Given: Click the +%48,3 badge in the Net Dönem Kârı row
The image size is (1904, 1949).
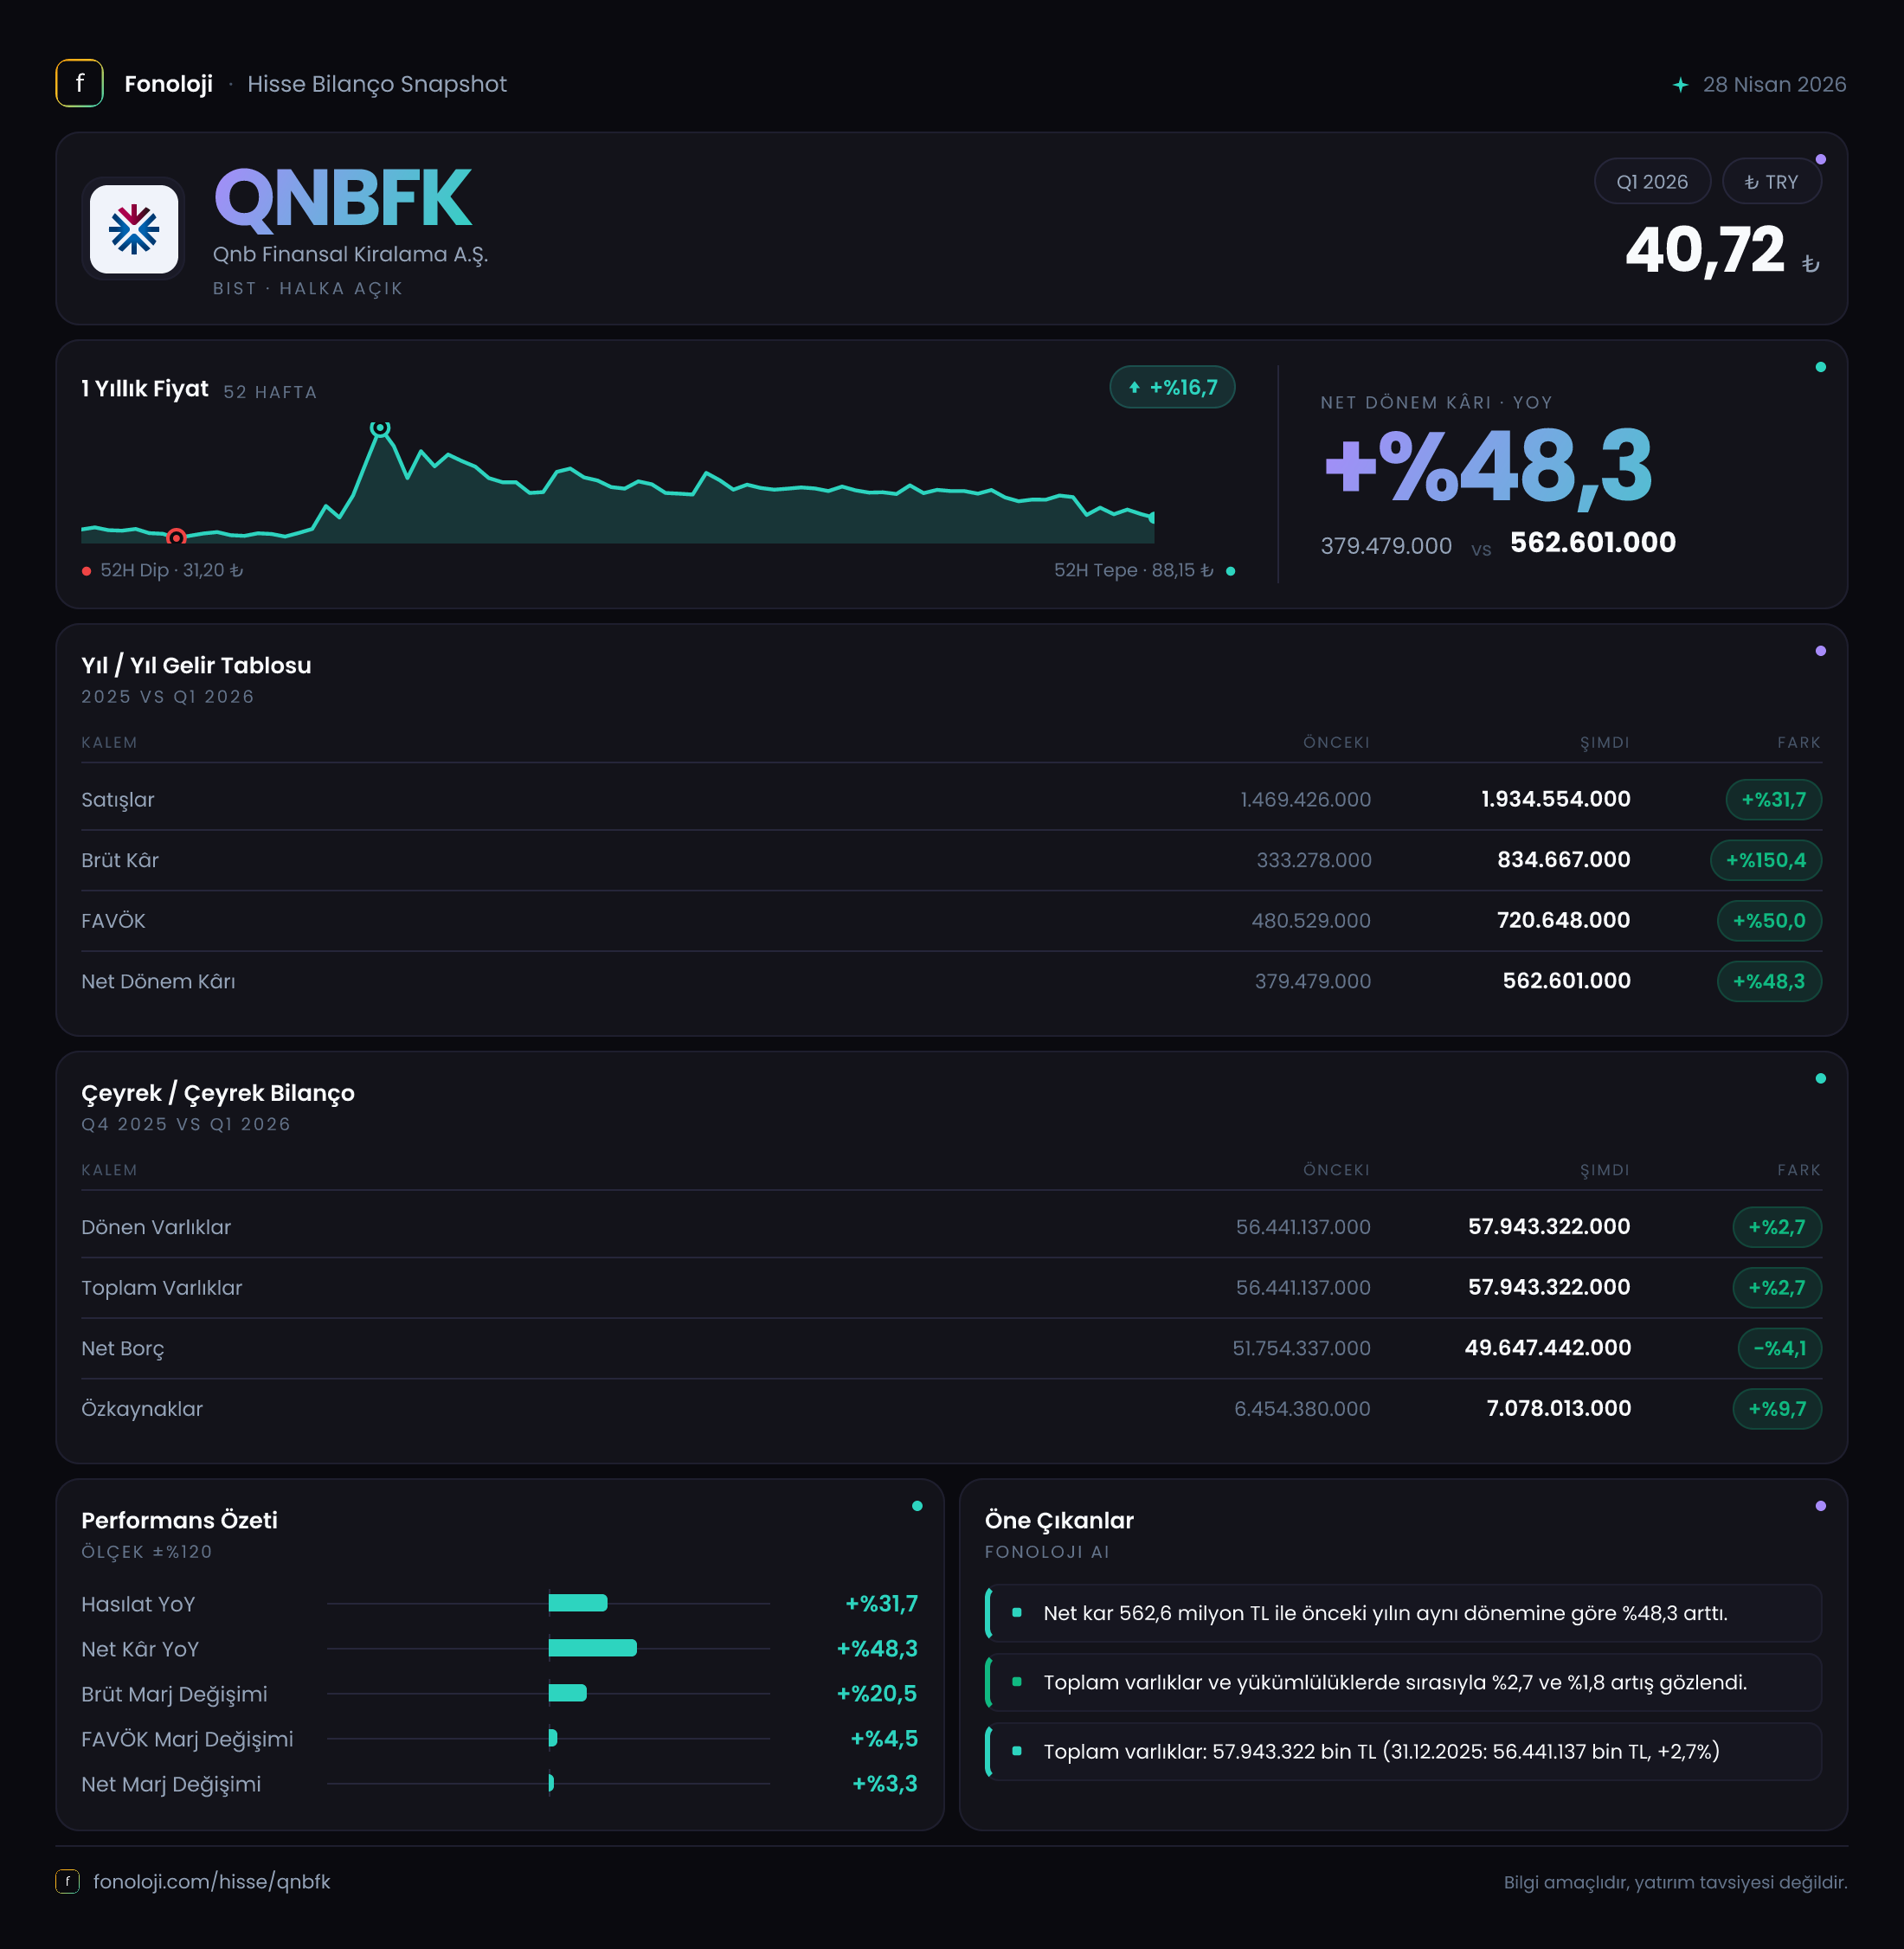Looking at the screenshot, I should 1769,981.
